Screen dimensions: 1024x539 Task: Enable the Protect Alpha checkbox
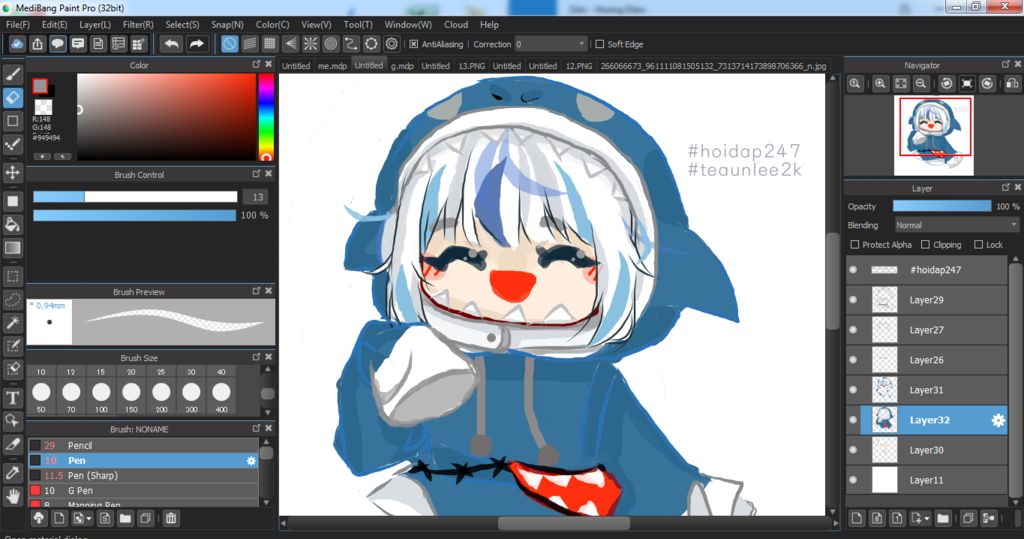click(x=854, y=244)
